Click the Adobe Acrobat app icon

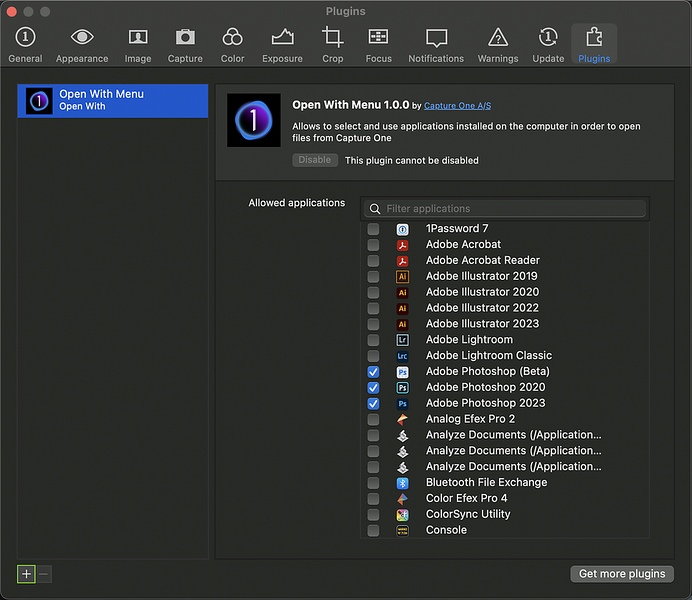coord(402,245)
